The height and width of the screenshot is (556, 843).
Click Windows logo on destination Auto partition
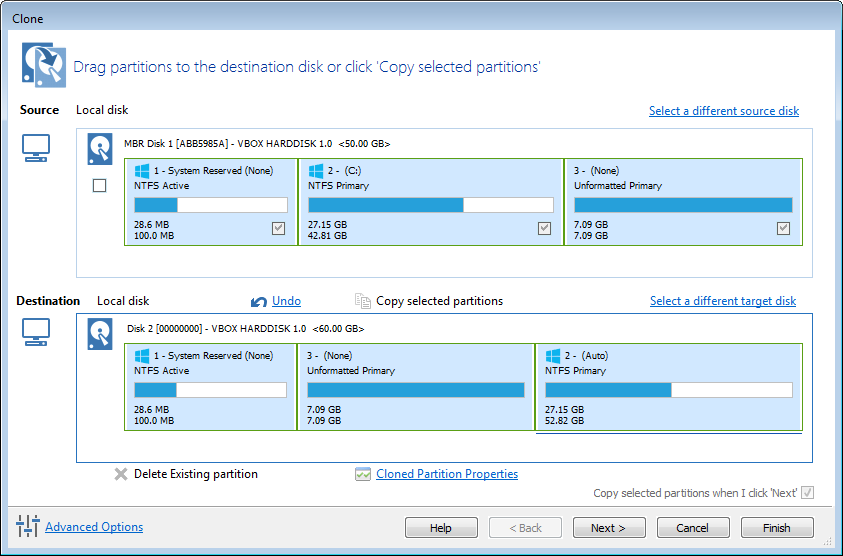[x=553, y=356]
